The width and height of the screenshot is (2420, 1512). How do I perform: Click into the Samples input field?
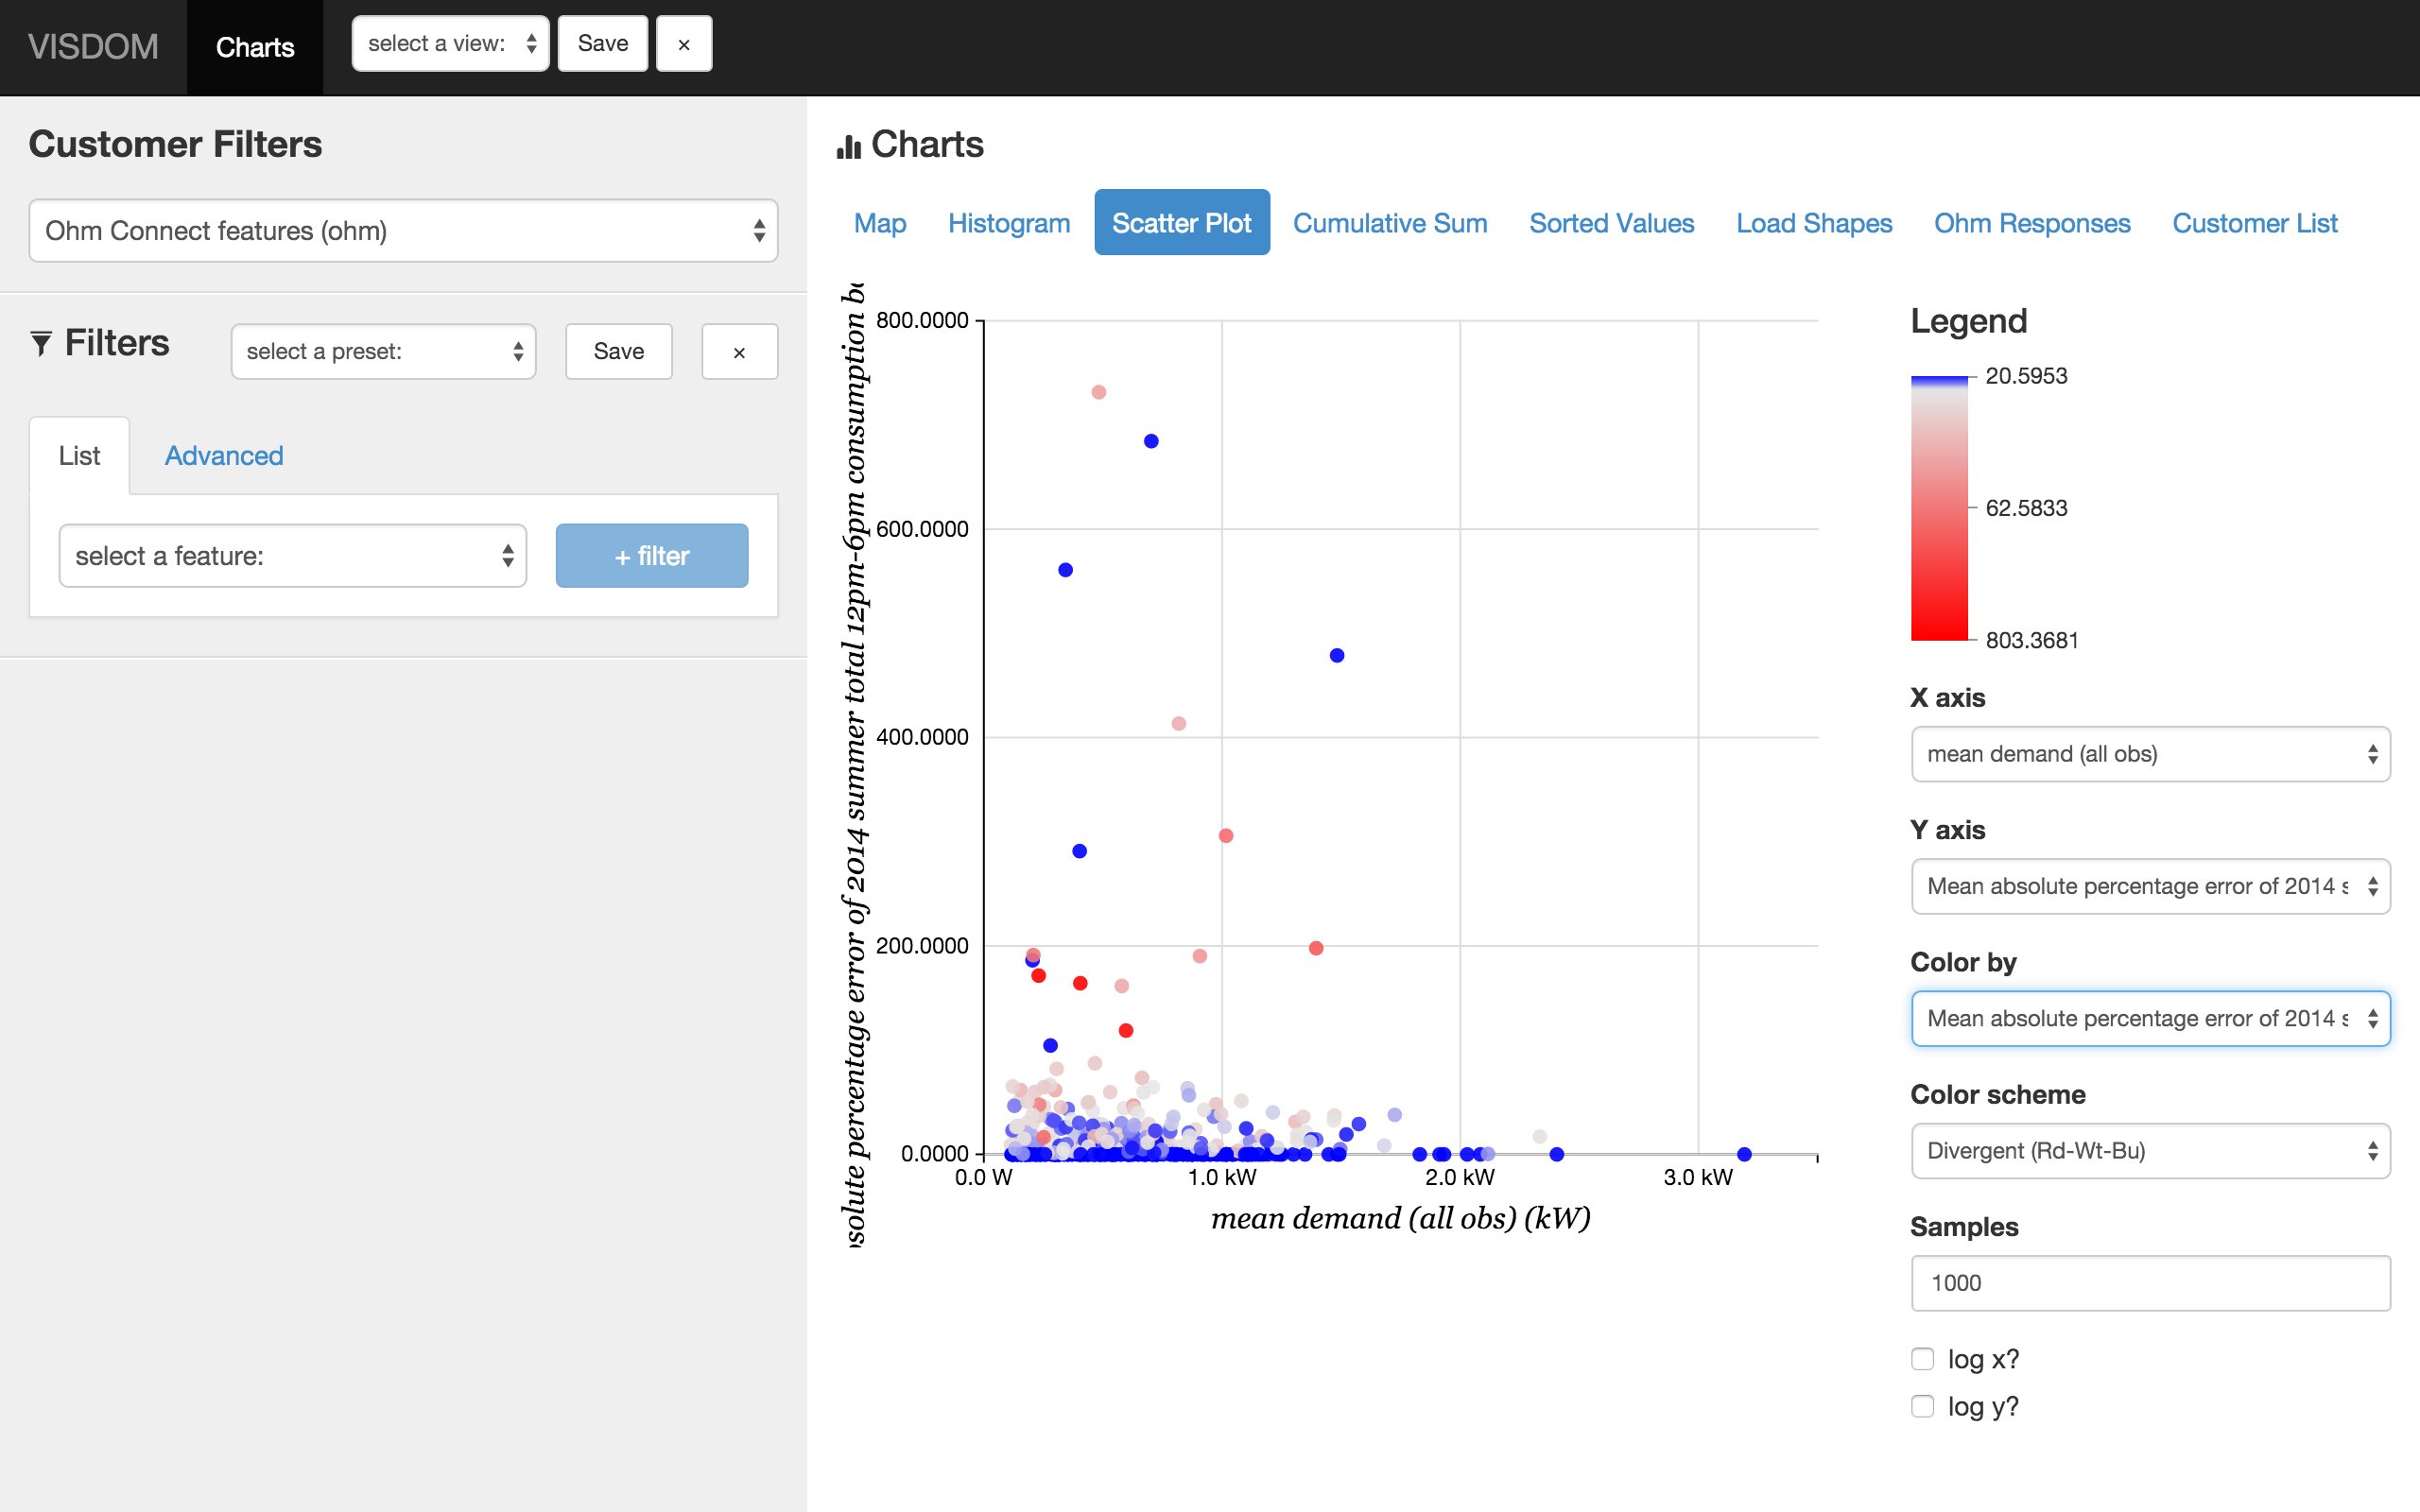[2150, 1283]
